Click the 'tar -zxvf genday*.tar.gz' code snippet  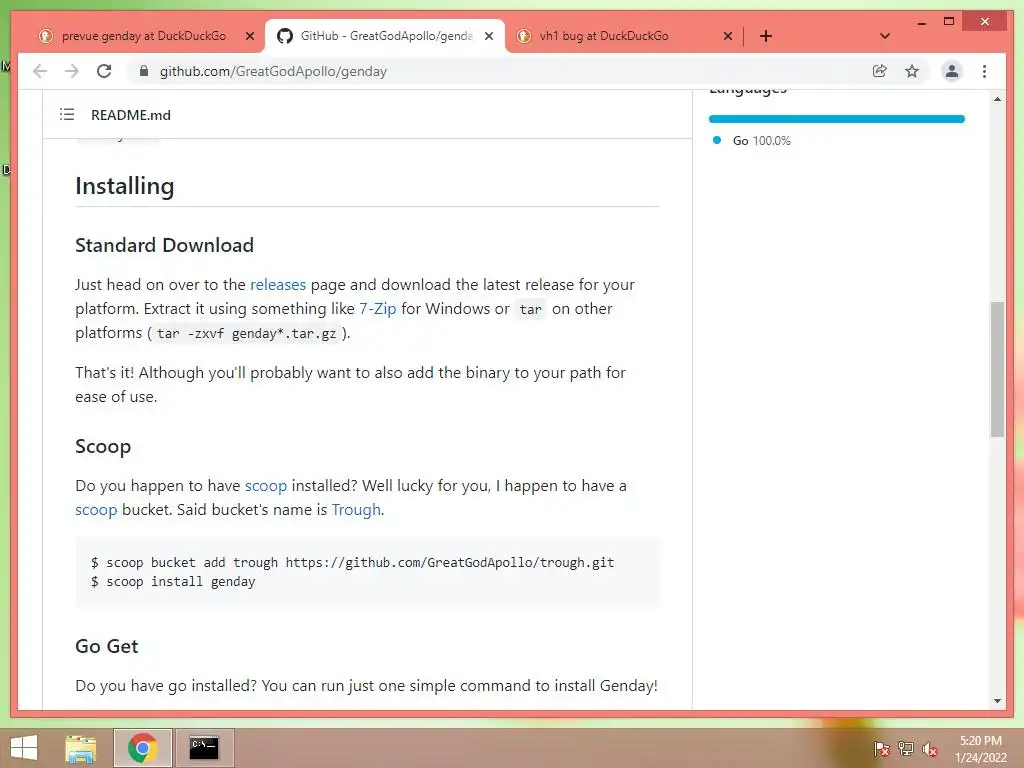point(247,333)
